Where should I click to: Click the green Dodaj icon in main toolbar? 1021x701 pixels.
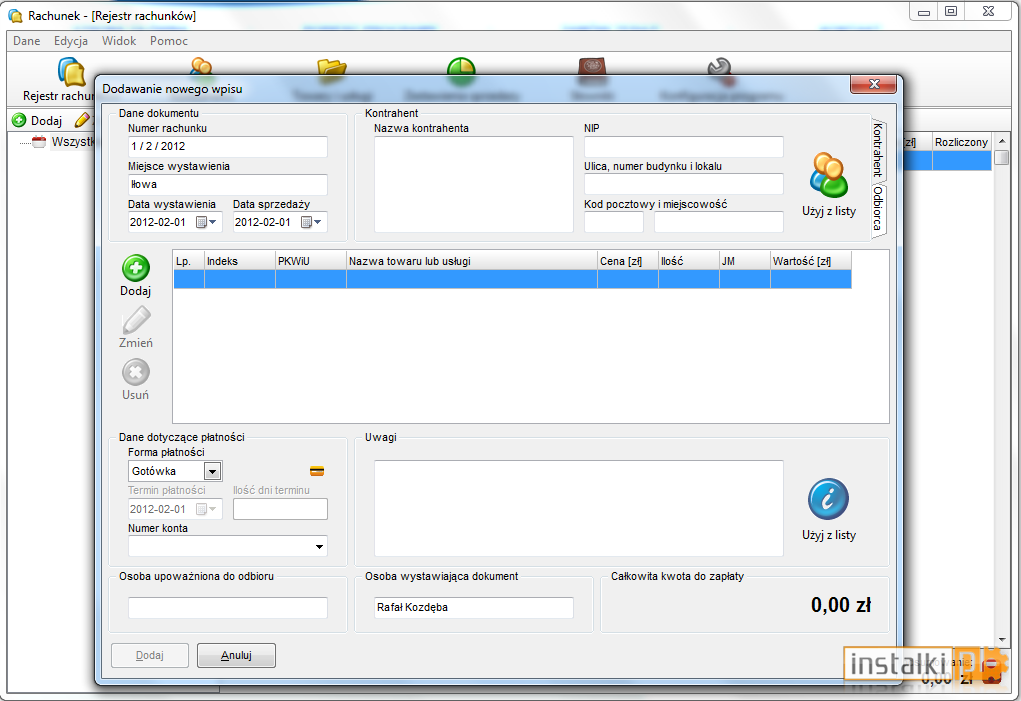pyautogui.click(x=20, y=120)
